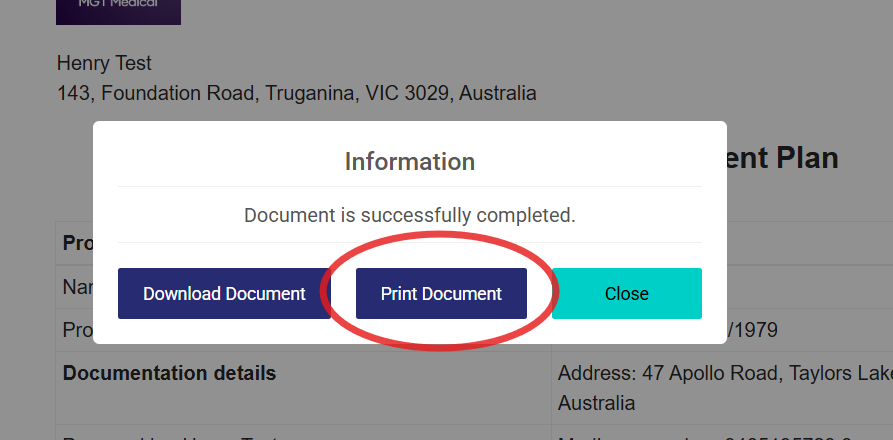Close the Information dialog

pos(626,294)
